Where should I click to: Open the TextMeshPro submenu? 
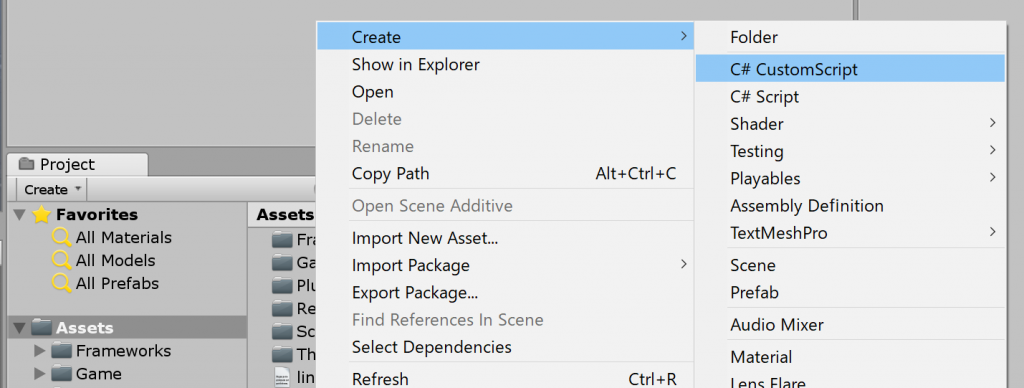coord(850,233)
